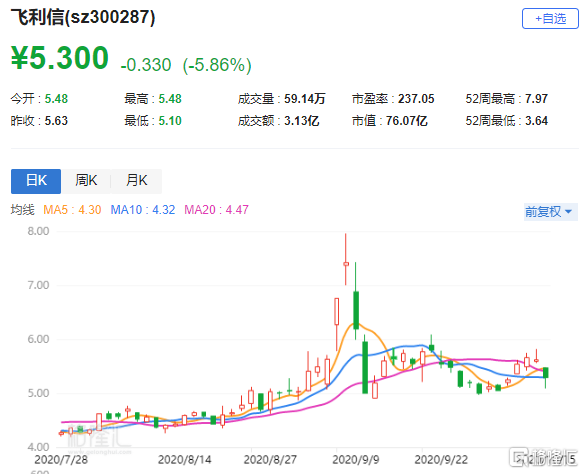
Task: Click the MA5 : 4.30 legend label
Action: point(72,210)
